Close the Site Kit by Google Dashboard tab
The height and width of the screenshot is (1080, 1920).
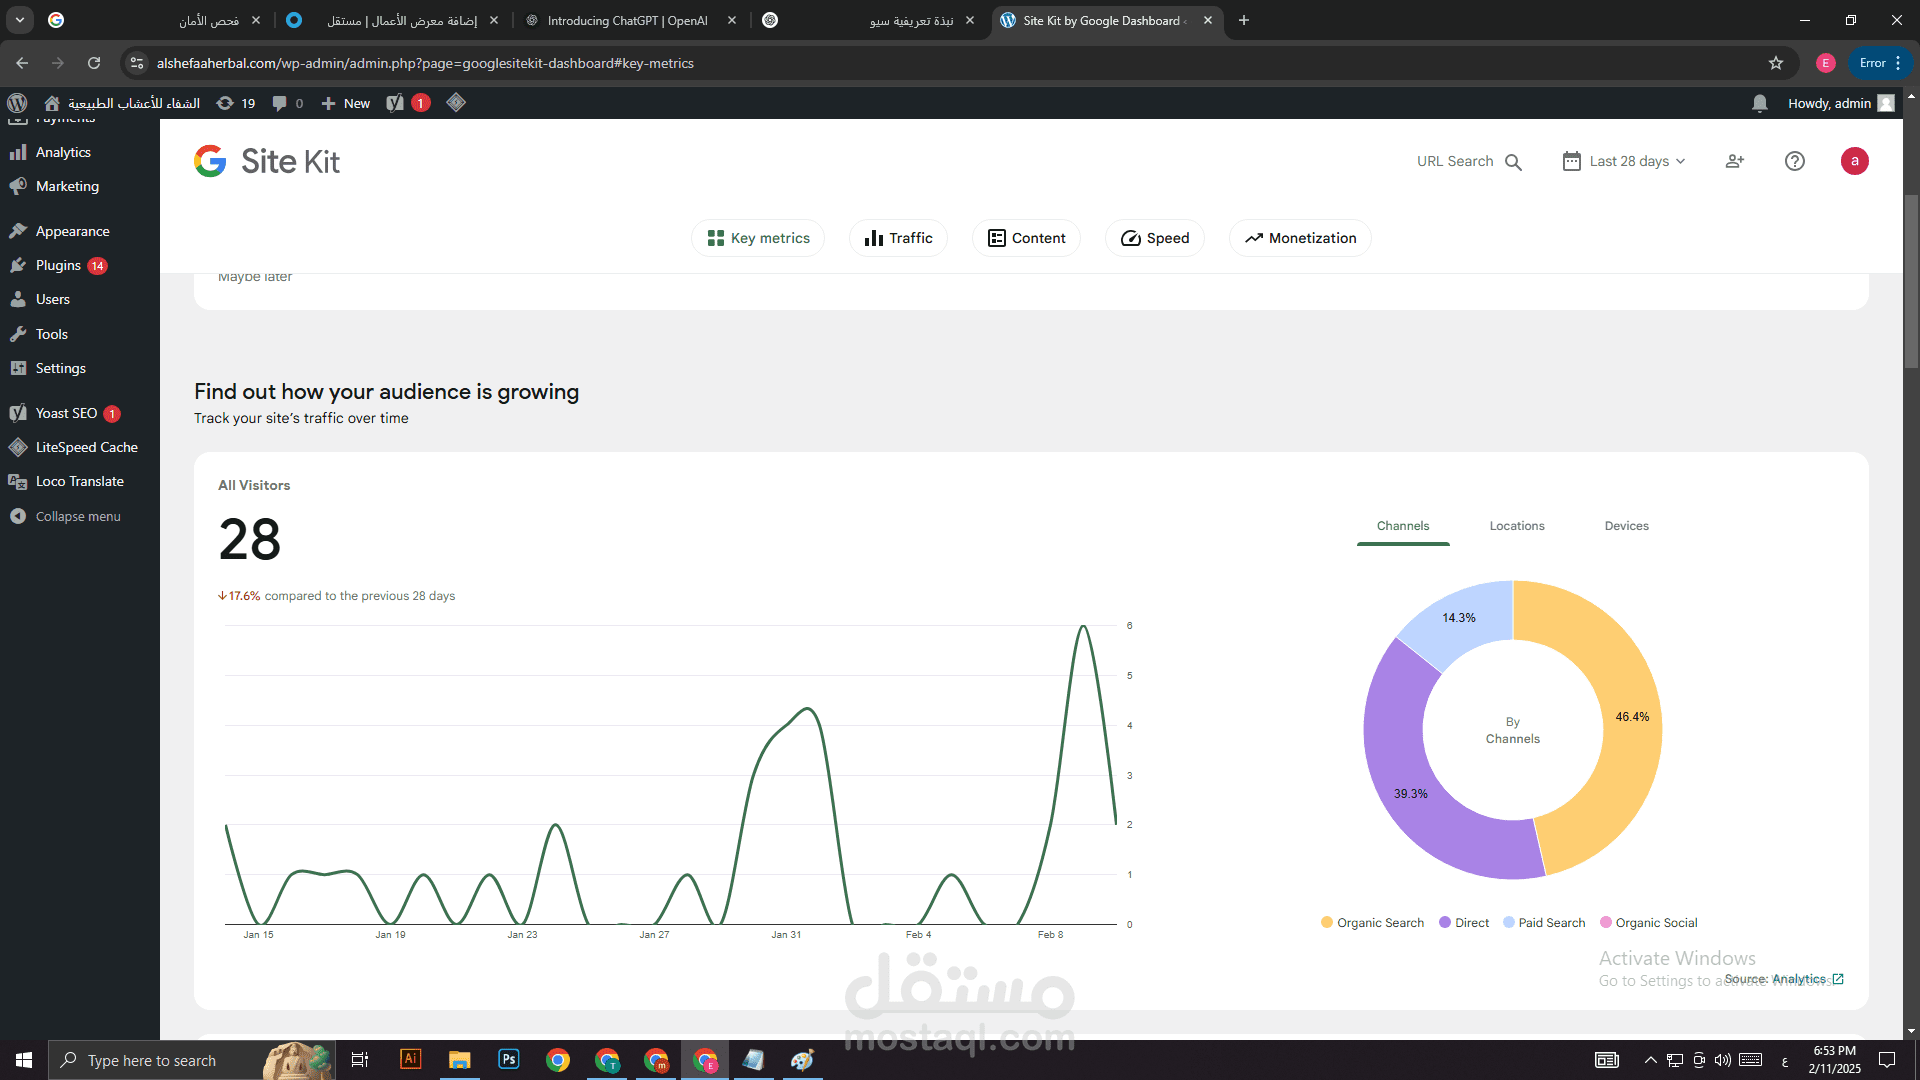tap(1208, 20)
